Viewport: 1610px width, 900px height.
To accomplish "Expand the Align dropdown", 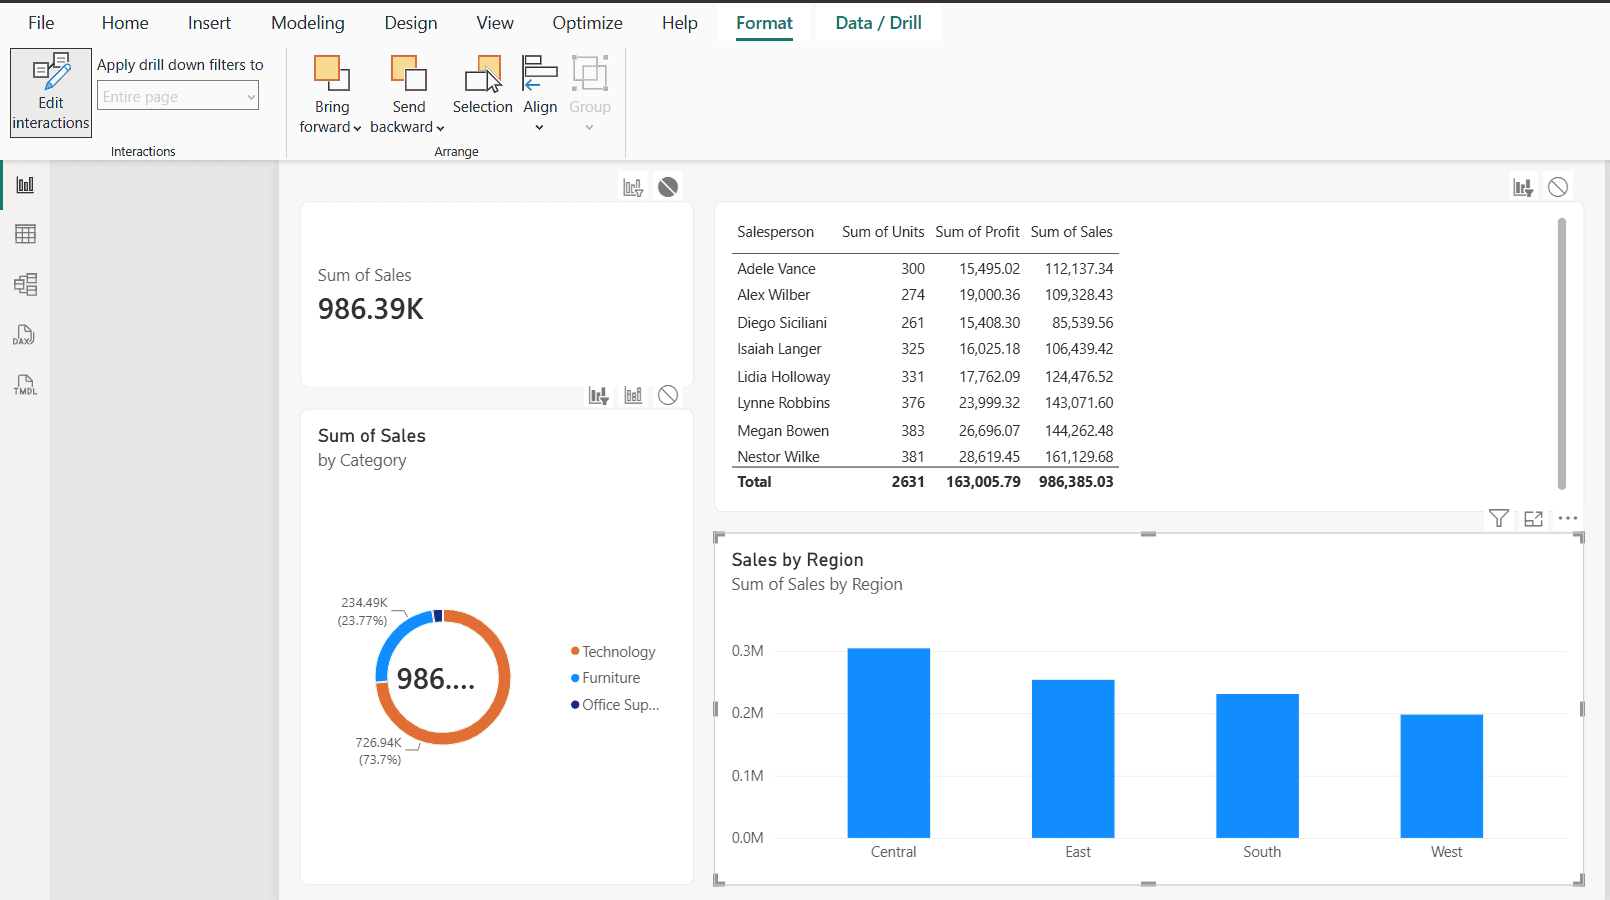I will (540, 127).
